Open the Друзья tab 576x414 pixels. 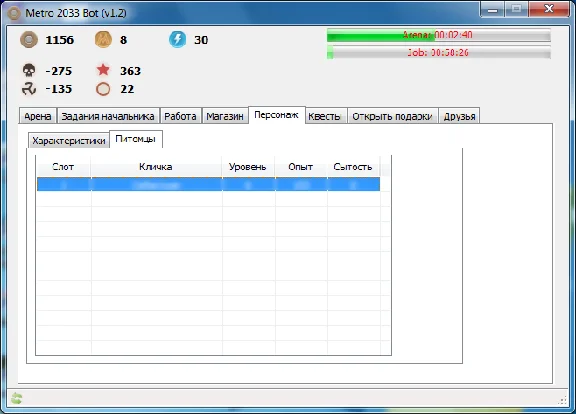[x=459, y=116]
